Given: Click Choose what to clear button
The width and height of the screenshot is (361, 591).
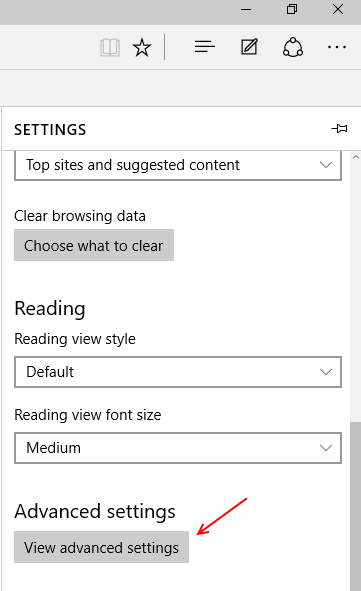Looking at the screenshot, I should [94, 245].
